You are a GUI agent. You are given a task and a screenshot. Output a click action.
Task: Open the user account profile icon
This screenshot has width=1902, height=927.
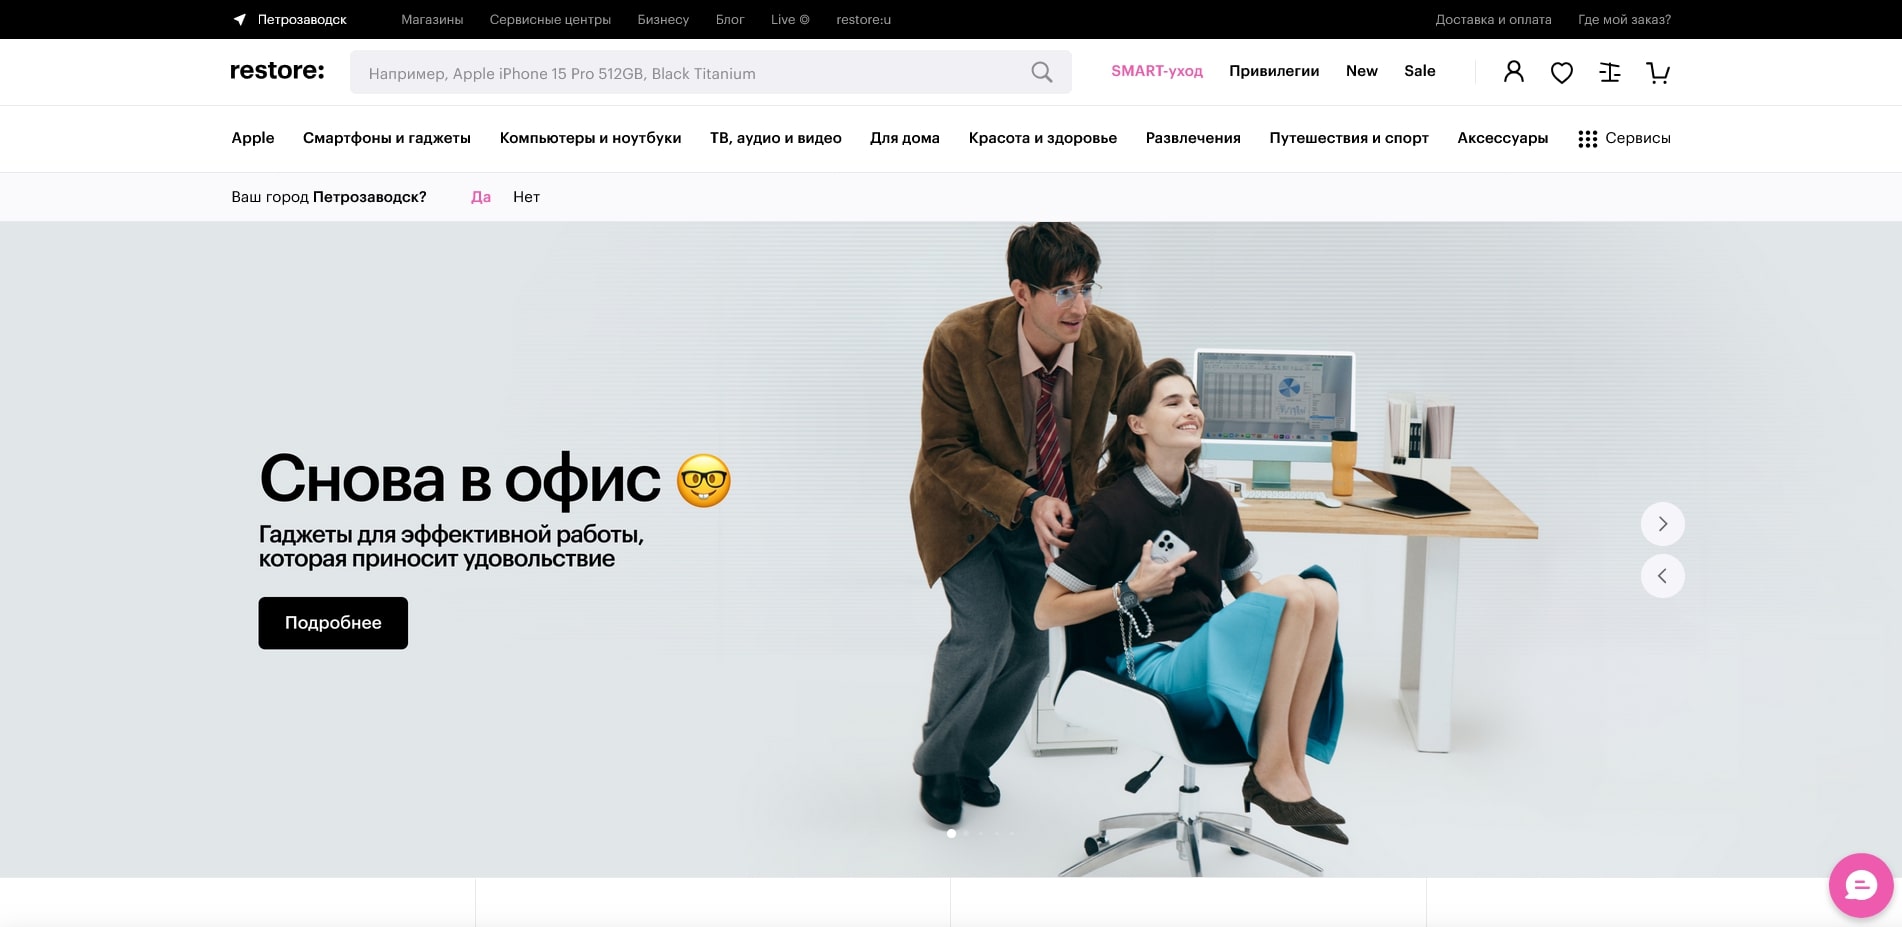1513,72
